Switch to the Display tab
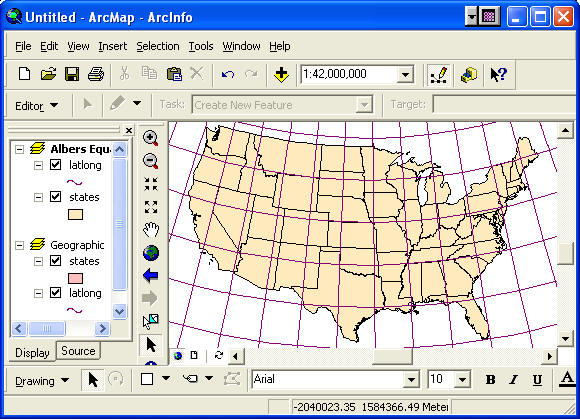 32,352
